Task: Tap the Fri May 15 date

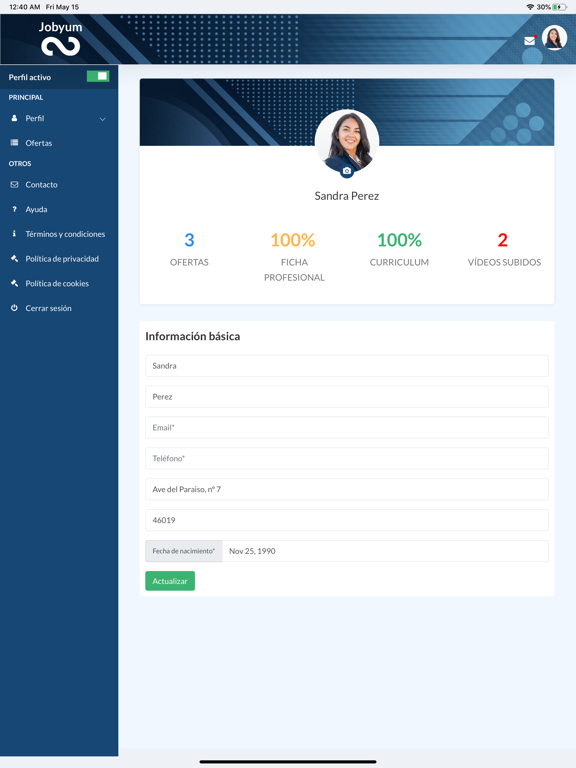Action: (62, 7)
